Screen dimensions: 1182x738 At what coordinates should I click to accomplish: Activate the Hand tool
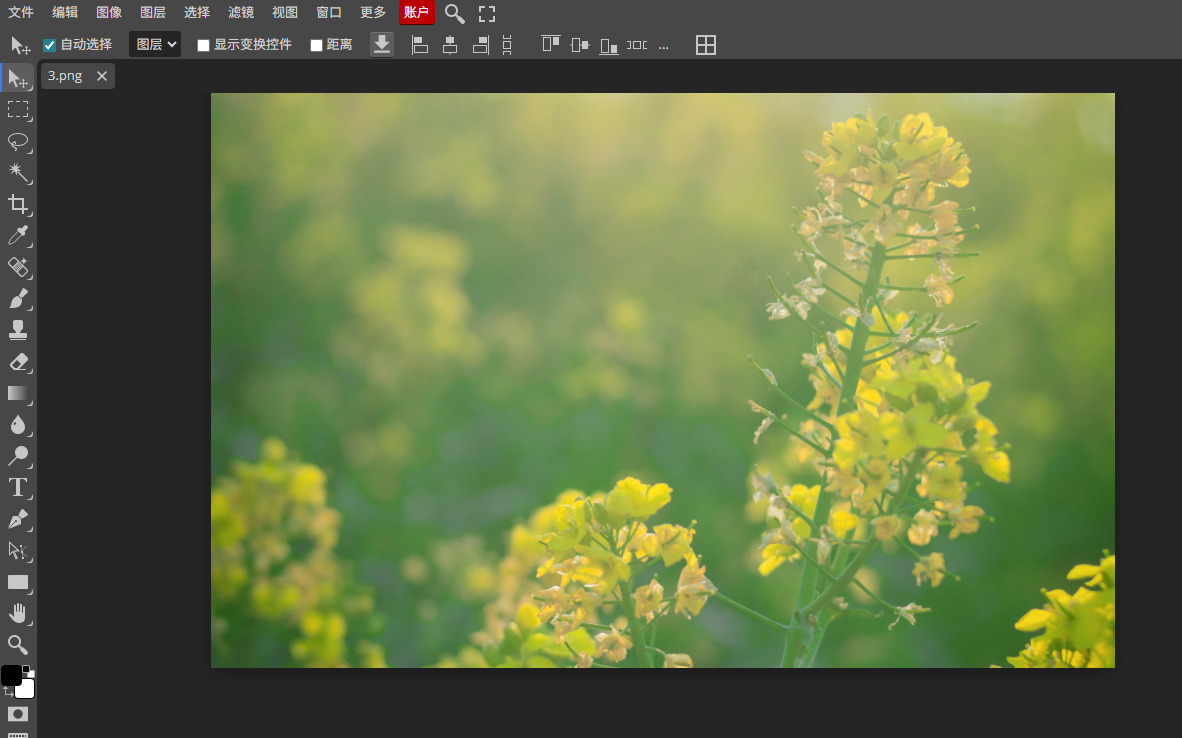(18, 613)
